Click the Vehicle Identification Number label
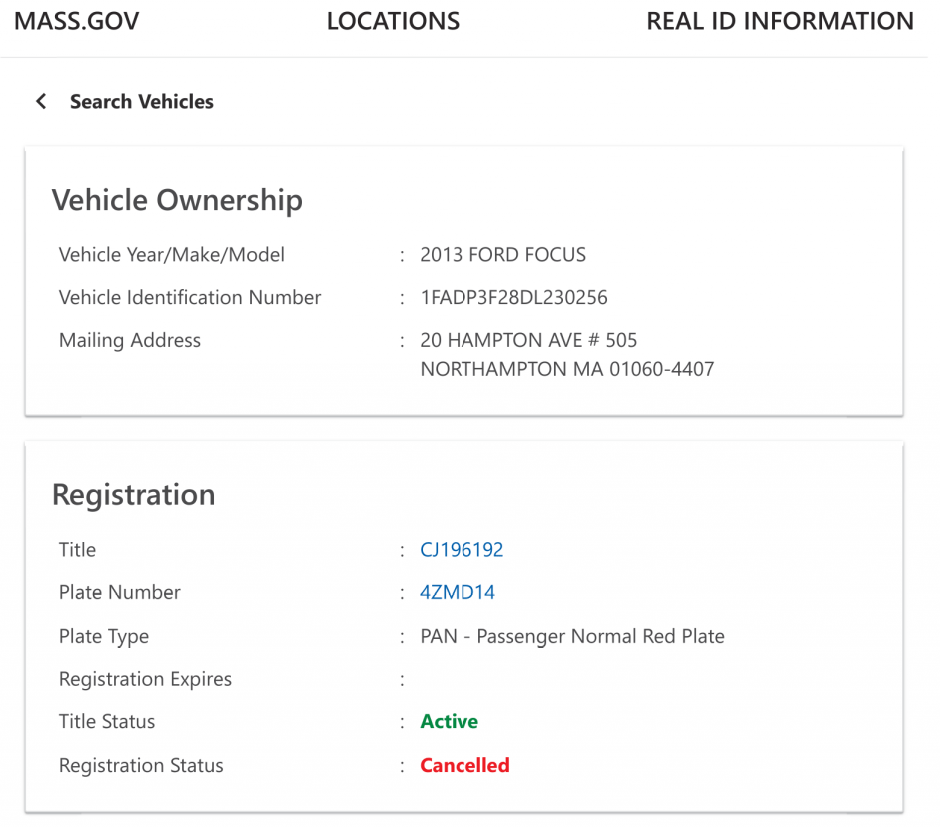 190,298
